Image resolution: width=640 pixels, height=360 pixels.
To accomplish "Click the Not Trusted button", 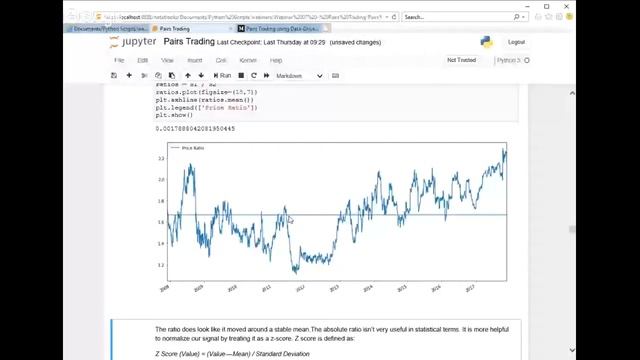I will (462, 60).
